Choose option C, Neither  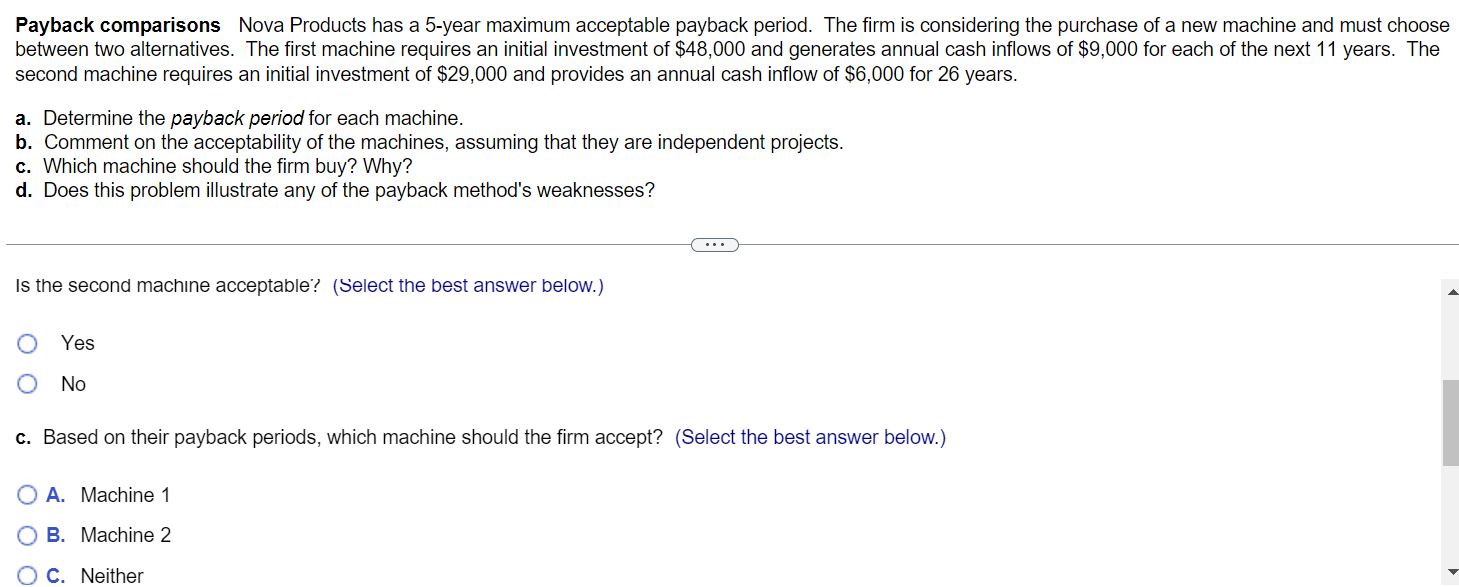[x=27, y=575]
